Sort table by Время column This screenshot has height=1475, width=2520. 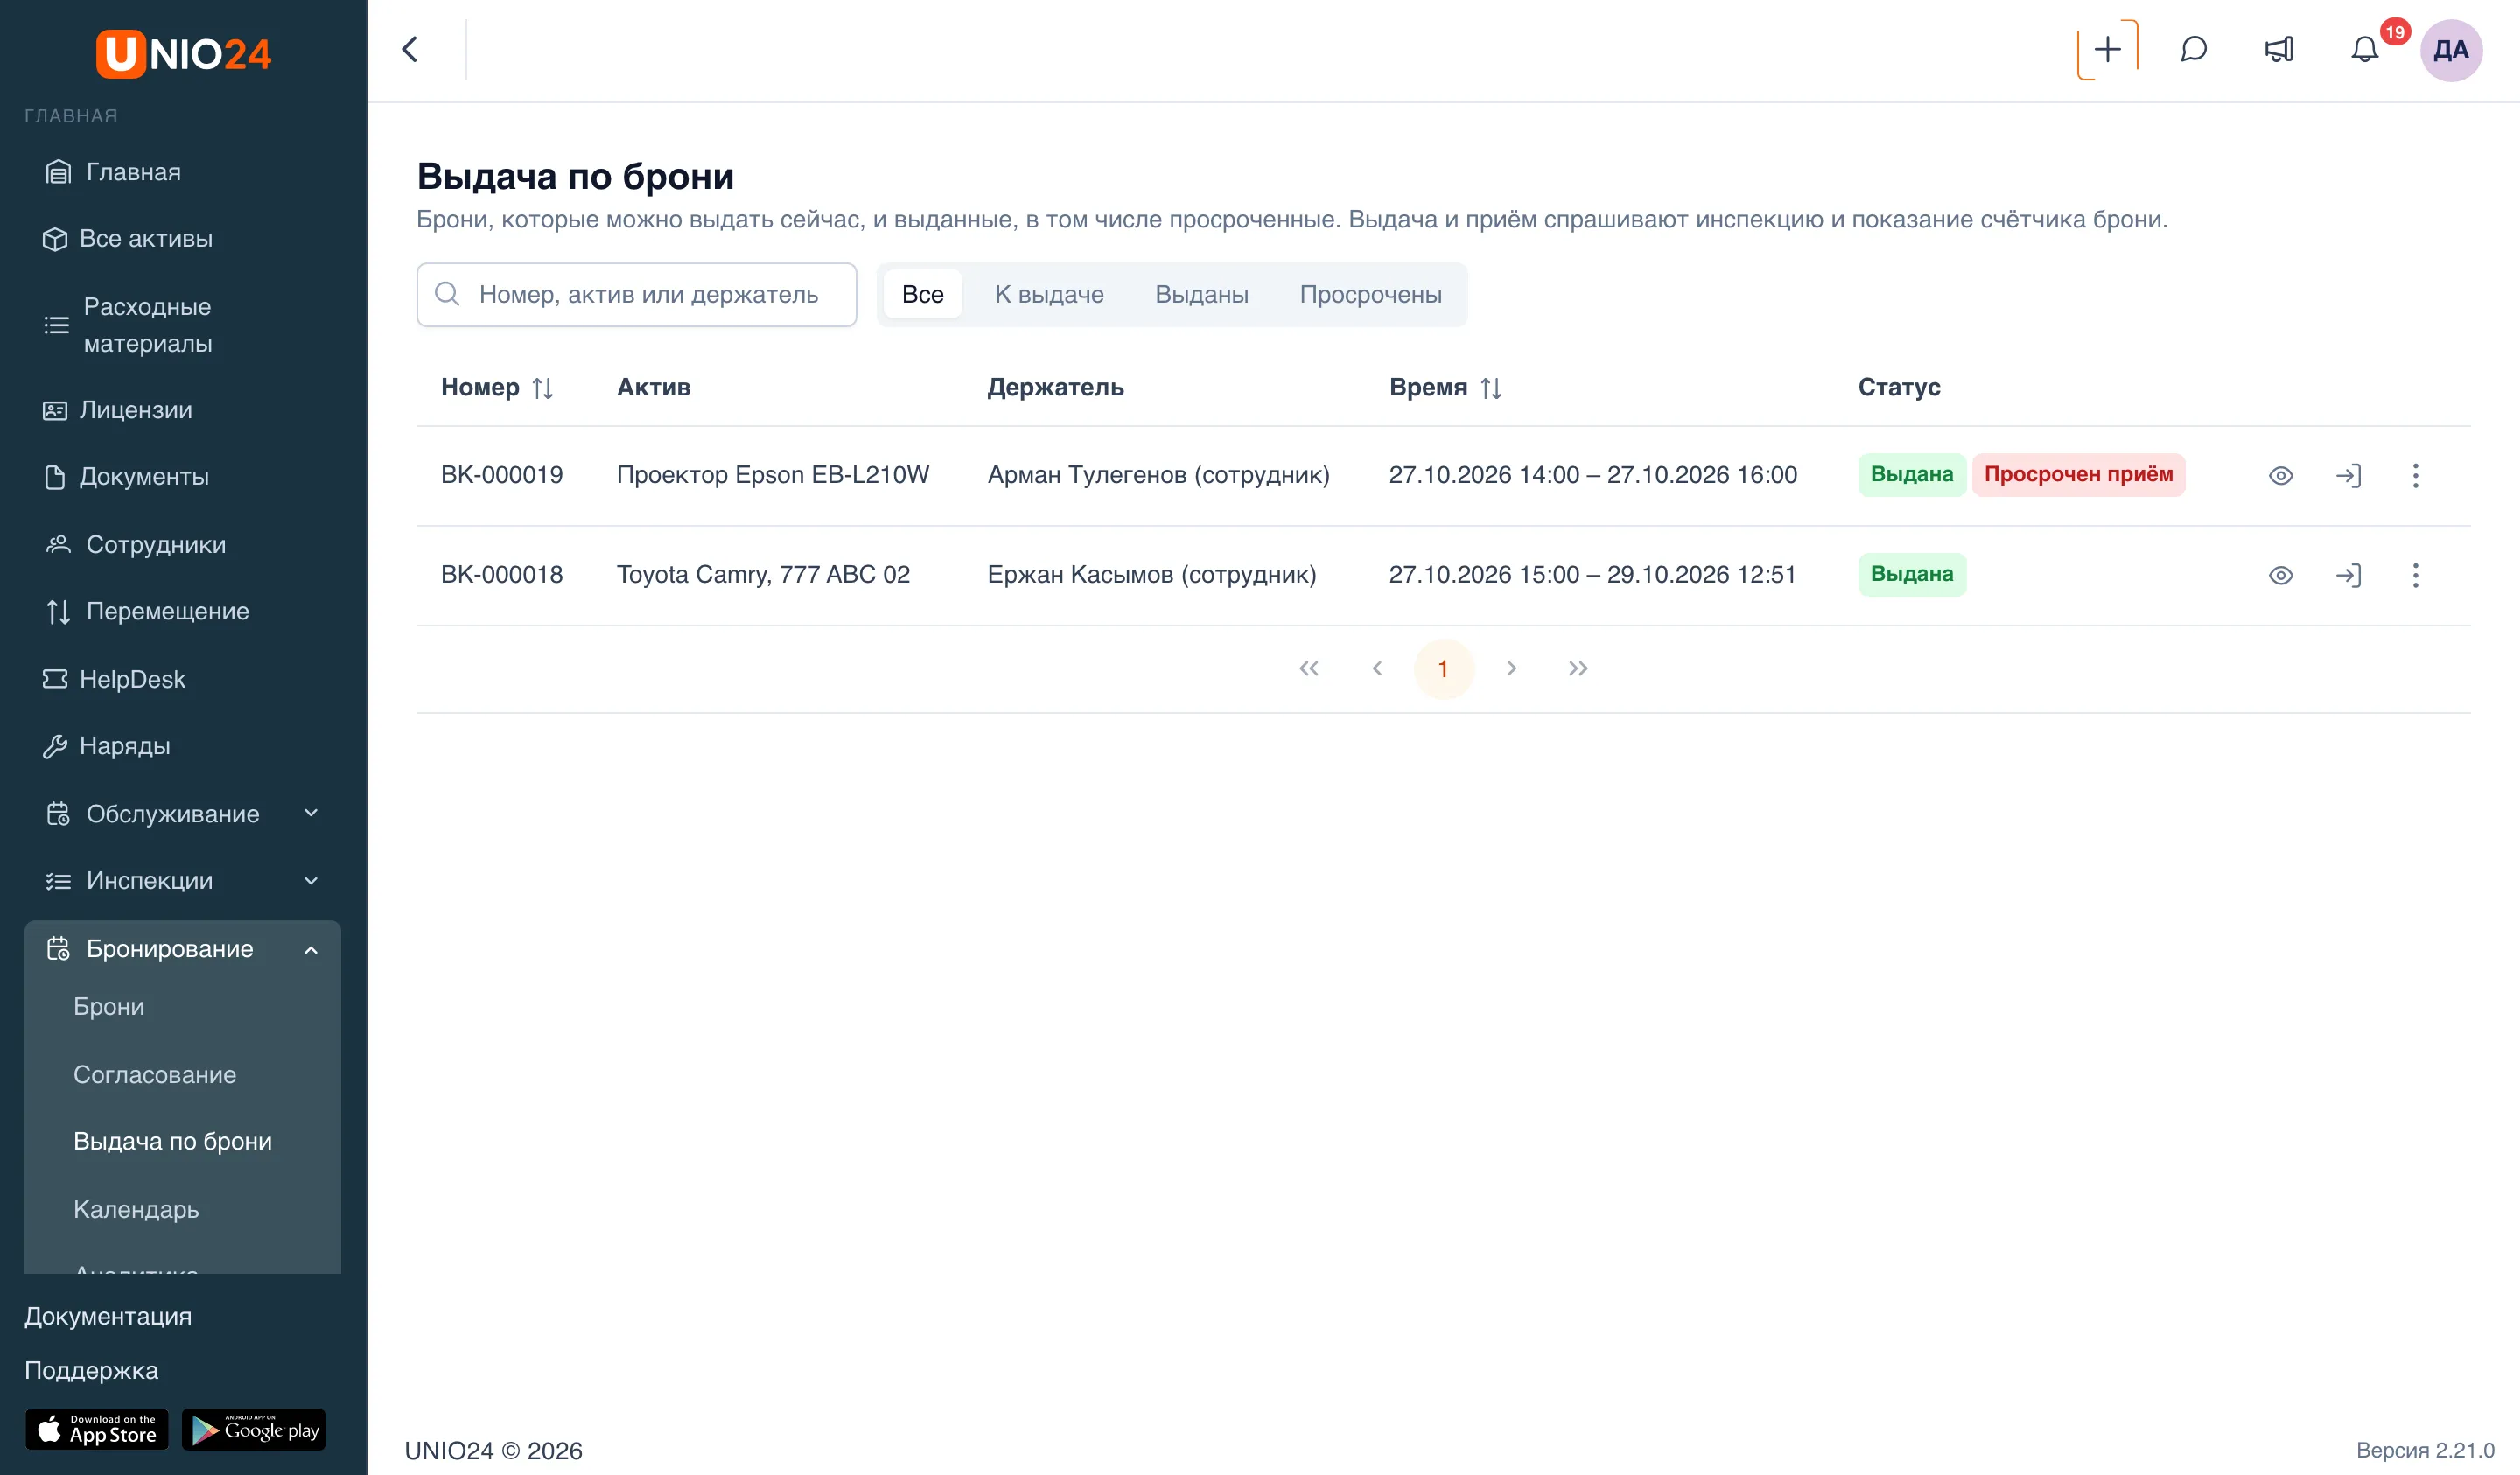point(1490,388)
